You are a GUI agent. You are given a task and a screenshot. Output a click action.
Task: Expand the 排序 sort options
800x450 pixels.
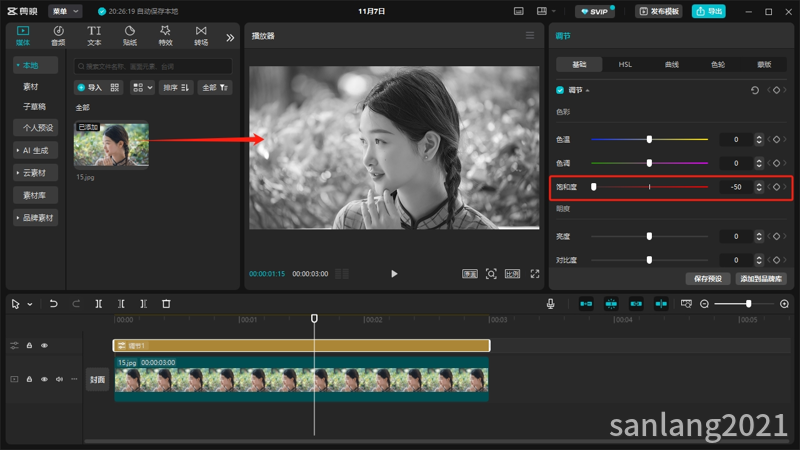[x=176, y=88]
